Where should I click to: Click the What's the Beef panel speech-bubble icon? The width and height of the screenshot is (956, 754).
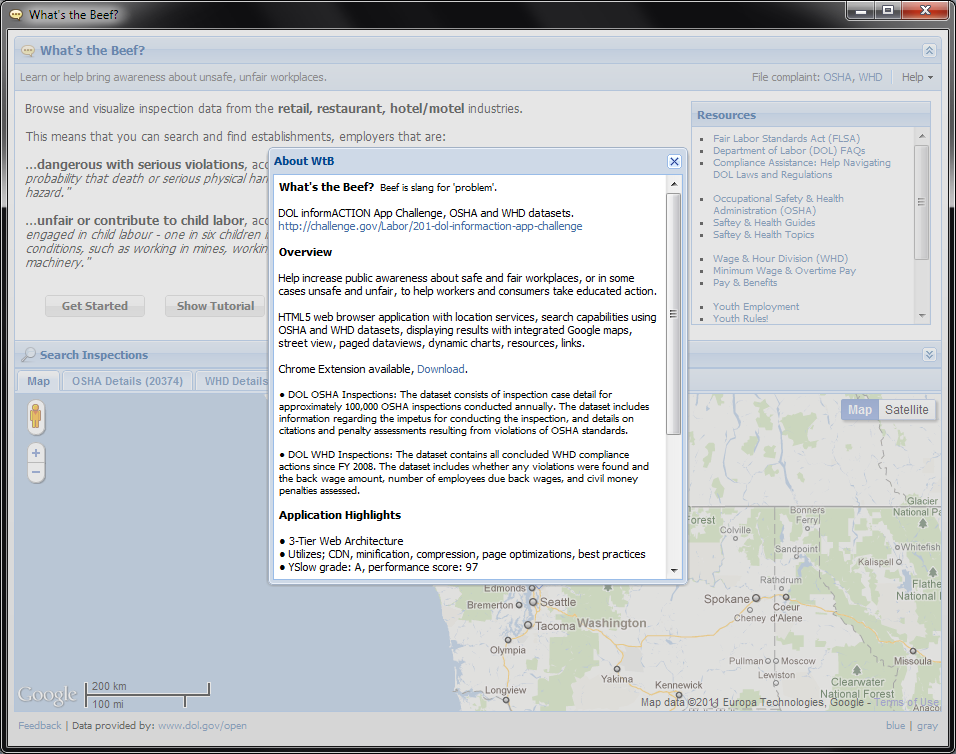point(28,51)
